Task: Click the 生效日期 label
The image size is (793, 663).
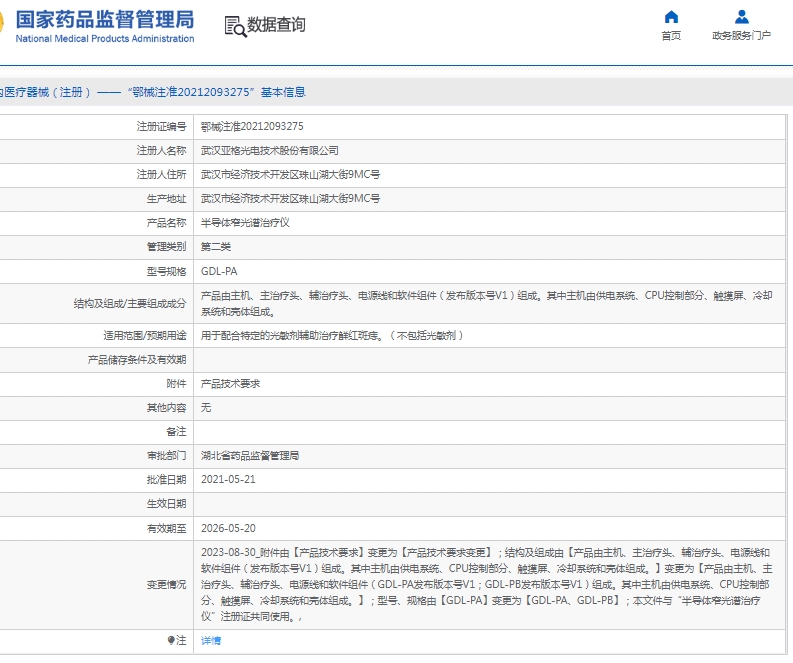Action: (x=166, y=504)
